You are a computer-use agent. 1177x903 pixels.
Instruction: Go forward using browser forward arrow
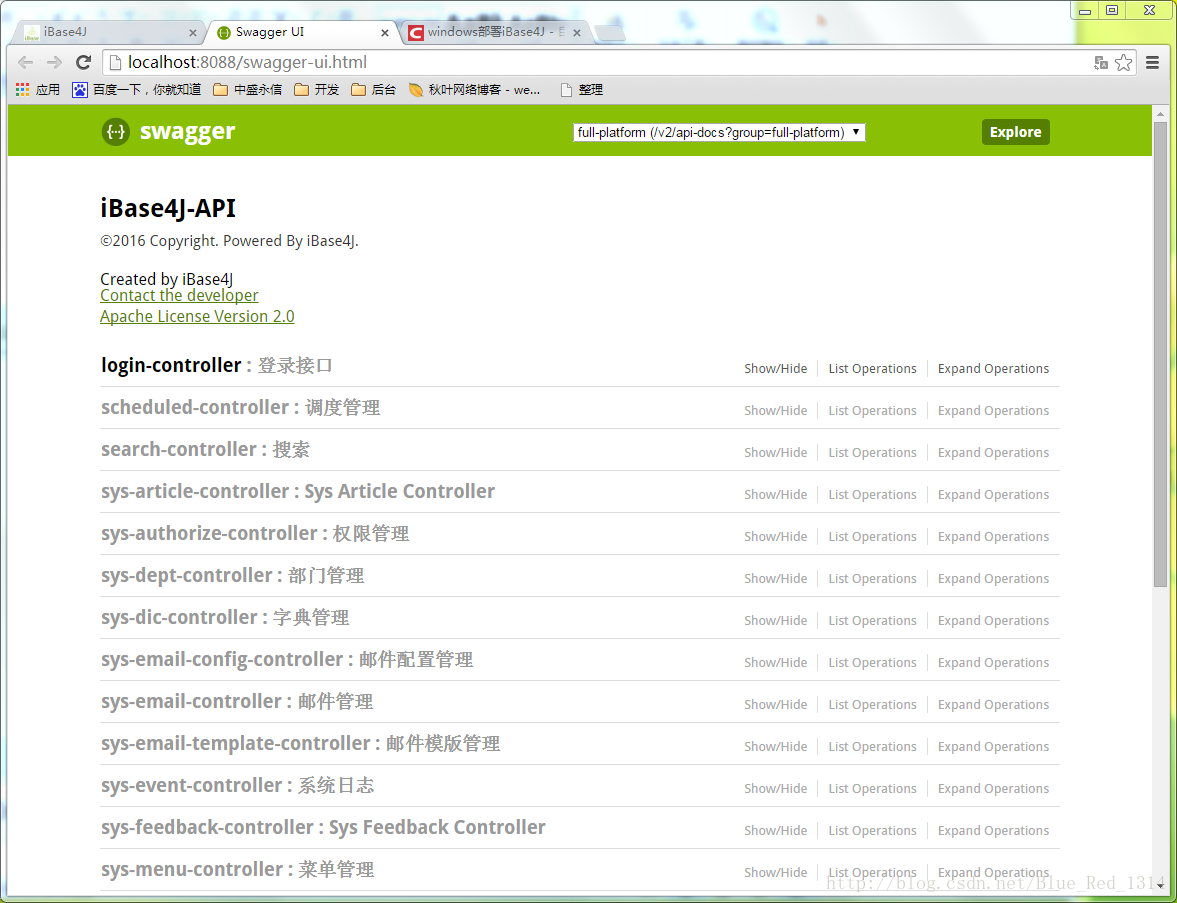pyautogui.click(x=54, y=62)
